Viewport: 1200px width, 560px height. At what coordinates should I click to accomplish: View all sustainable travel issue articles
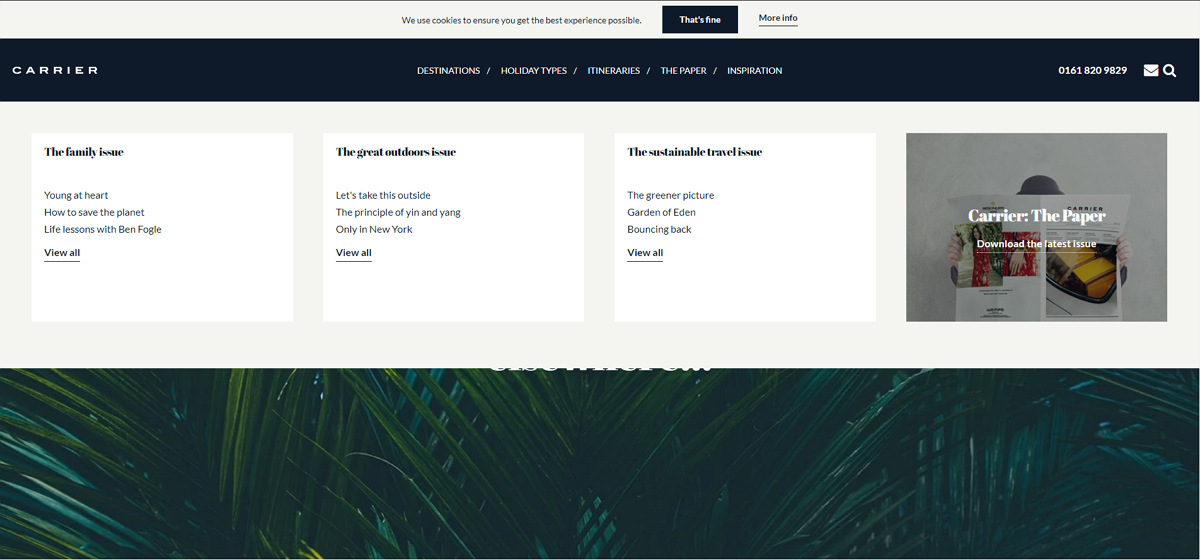645,253
